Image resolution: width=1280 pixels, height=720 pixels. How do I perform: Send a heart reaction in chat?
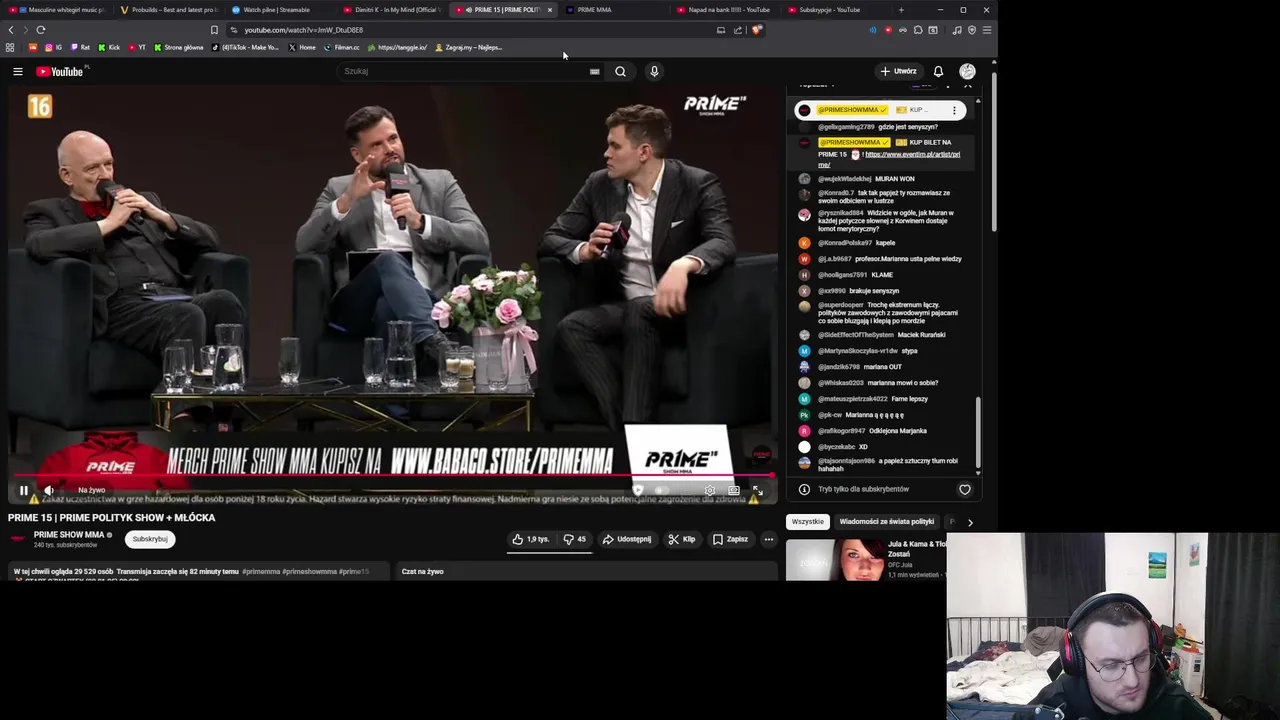coord(964,489)
